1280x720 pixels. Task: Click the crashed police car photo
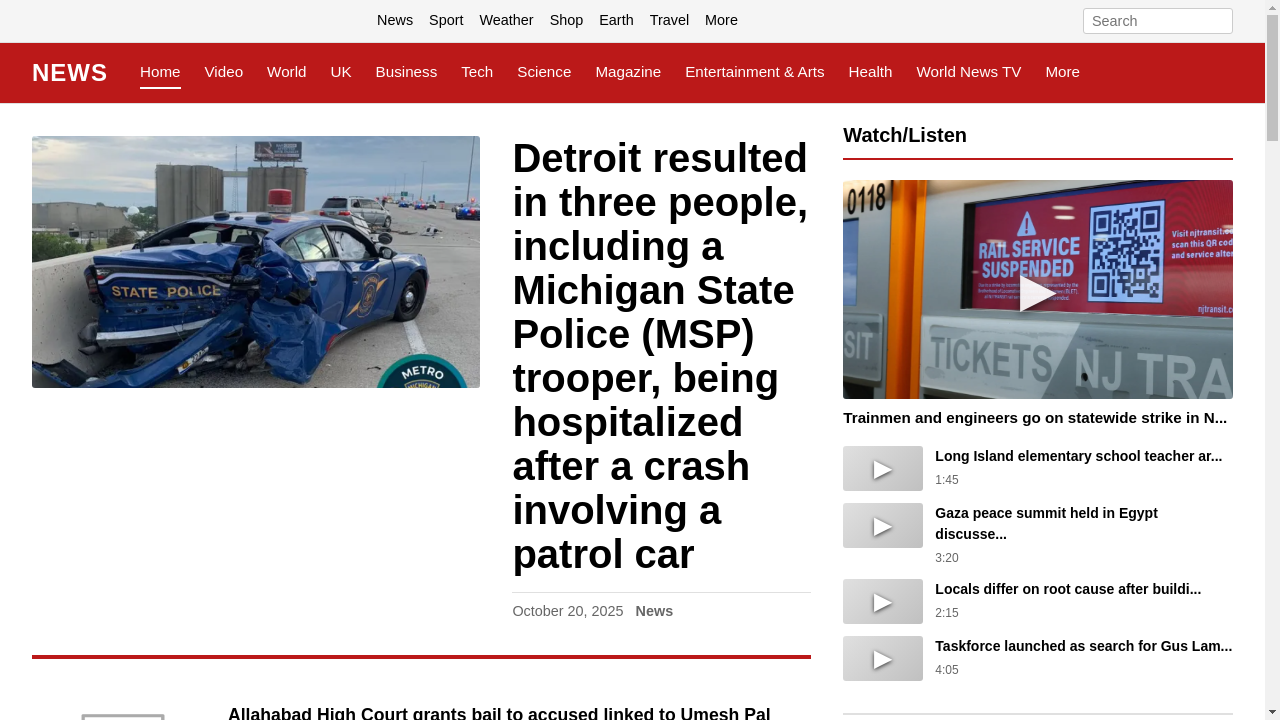tap(256, 261)
